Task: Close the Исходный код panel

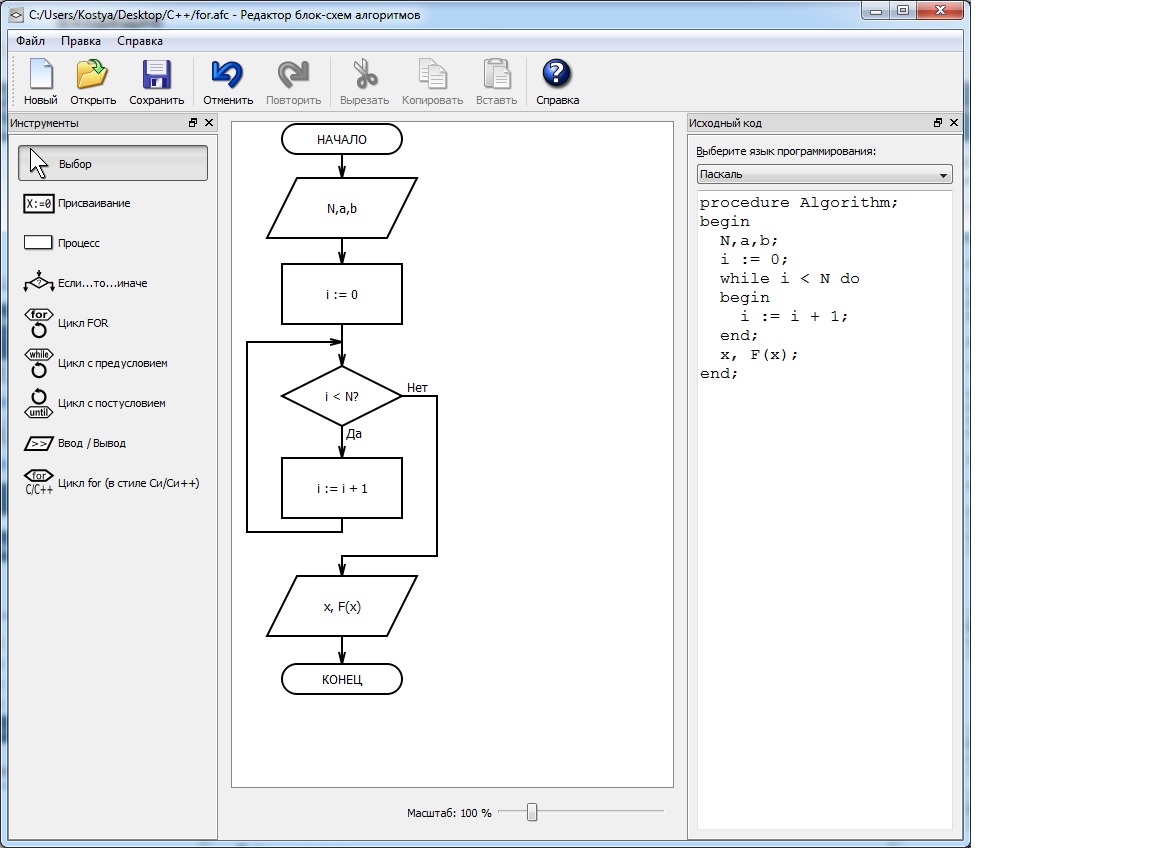Action: [x=954, y=123]
